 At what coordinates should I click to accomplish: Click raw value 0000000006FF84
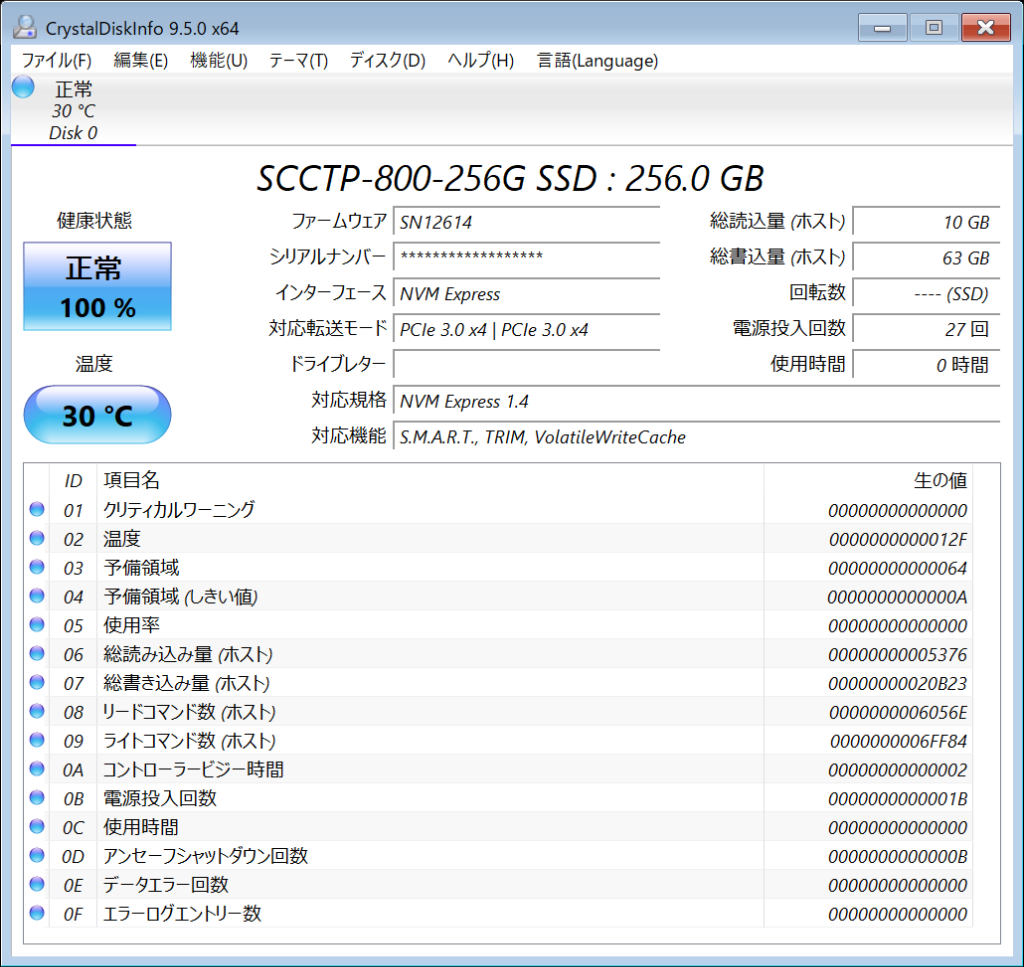[898, 741]
